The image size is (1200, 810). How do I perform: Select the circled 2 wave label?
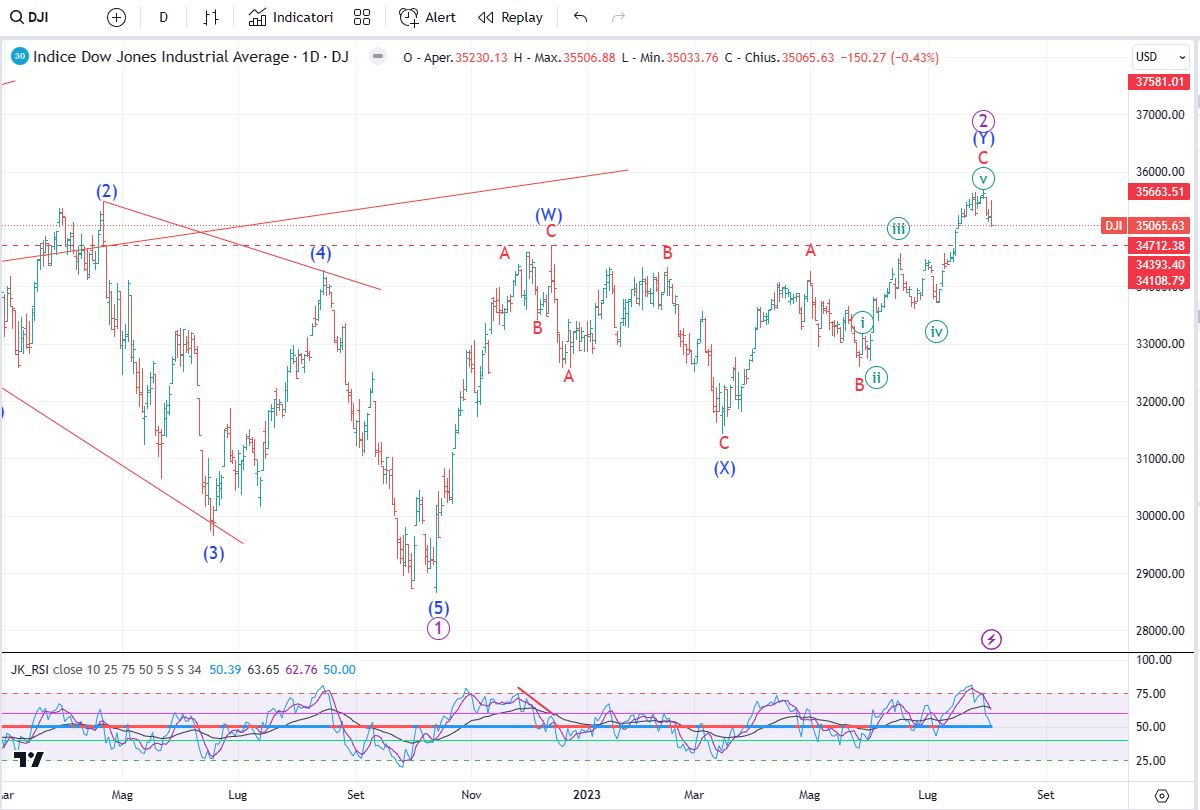983,119
